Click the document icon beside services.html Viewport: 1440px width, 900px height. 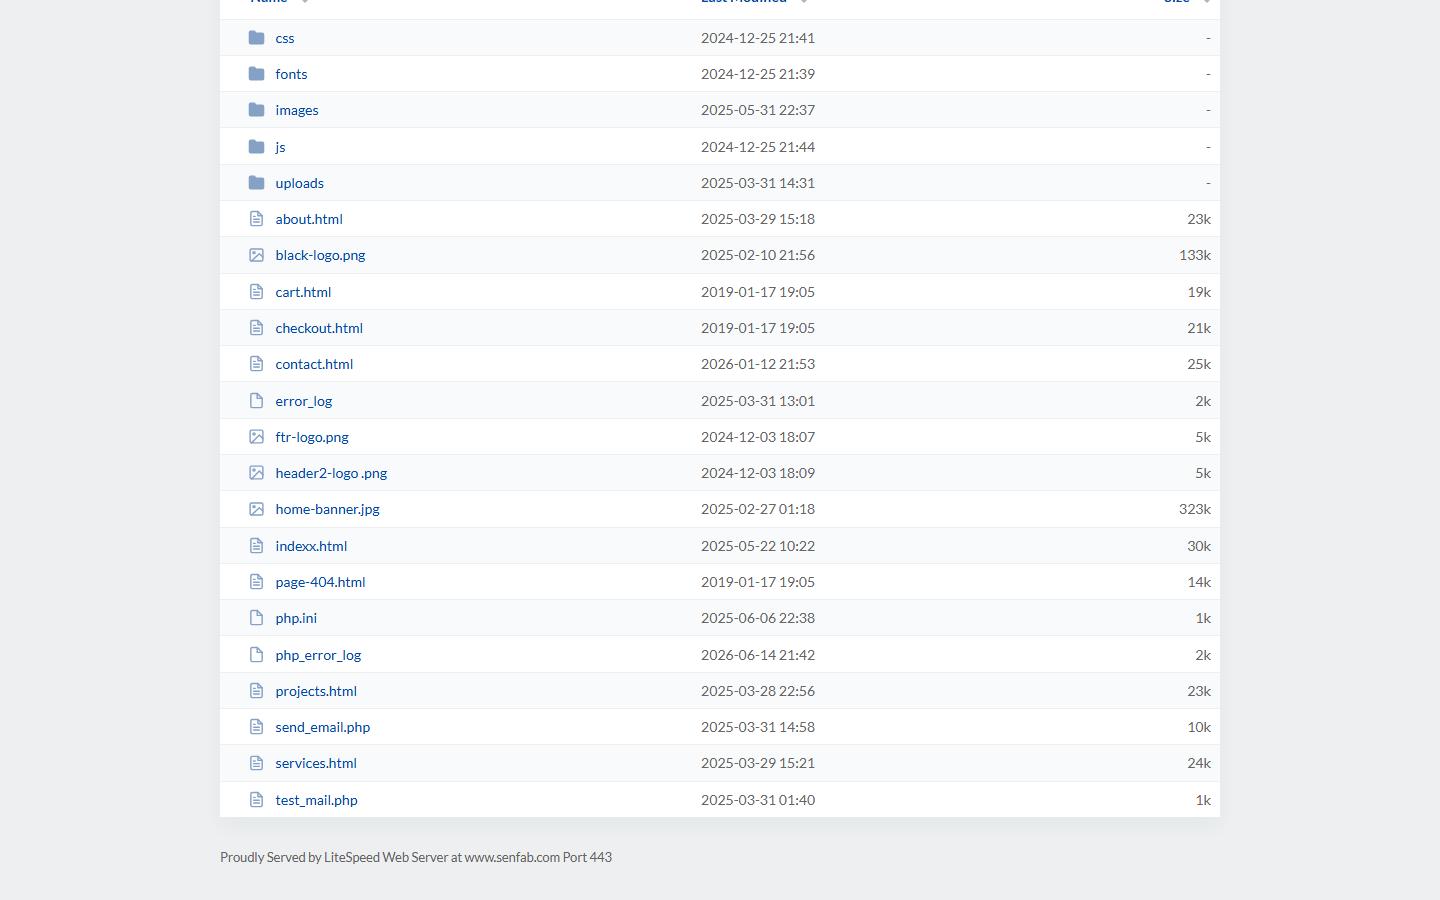[256, 763]
